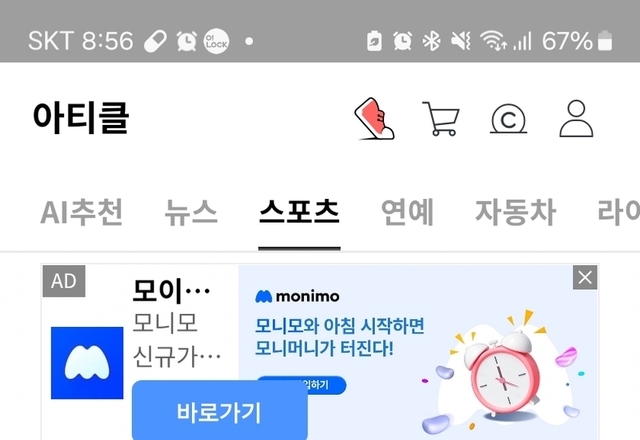Select the 스포츠 tab
Screen dimensions: 640x440
click(x=299, y=211)
